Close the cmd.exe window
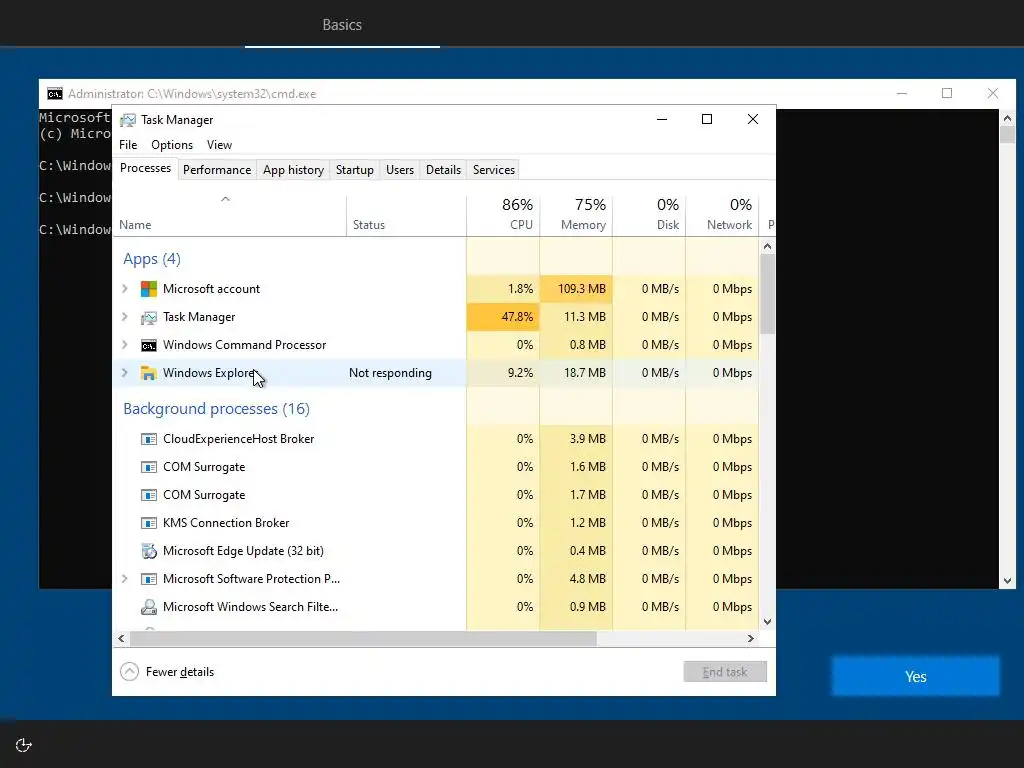 coord(993,93)
